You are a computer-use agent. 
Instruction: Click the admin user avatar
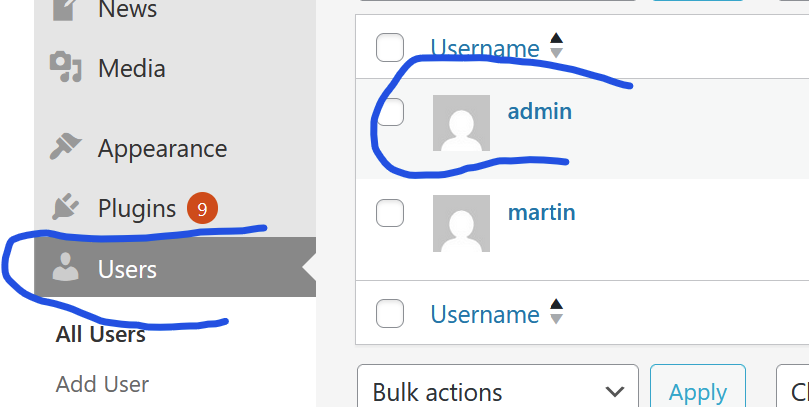461,123
